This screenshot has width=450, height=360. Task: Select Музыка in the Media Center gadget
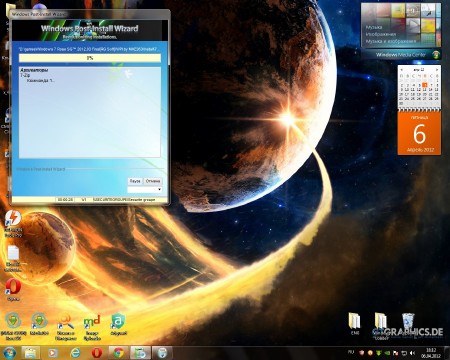coord(374,27)
